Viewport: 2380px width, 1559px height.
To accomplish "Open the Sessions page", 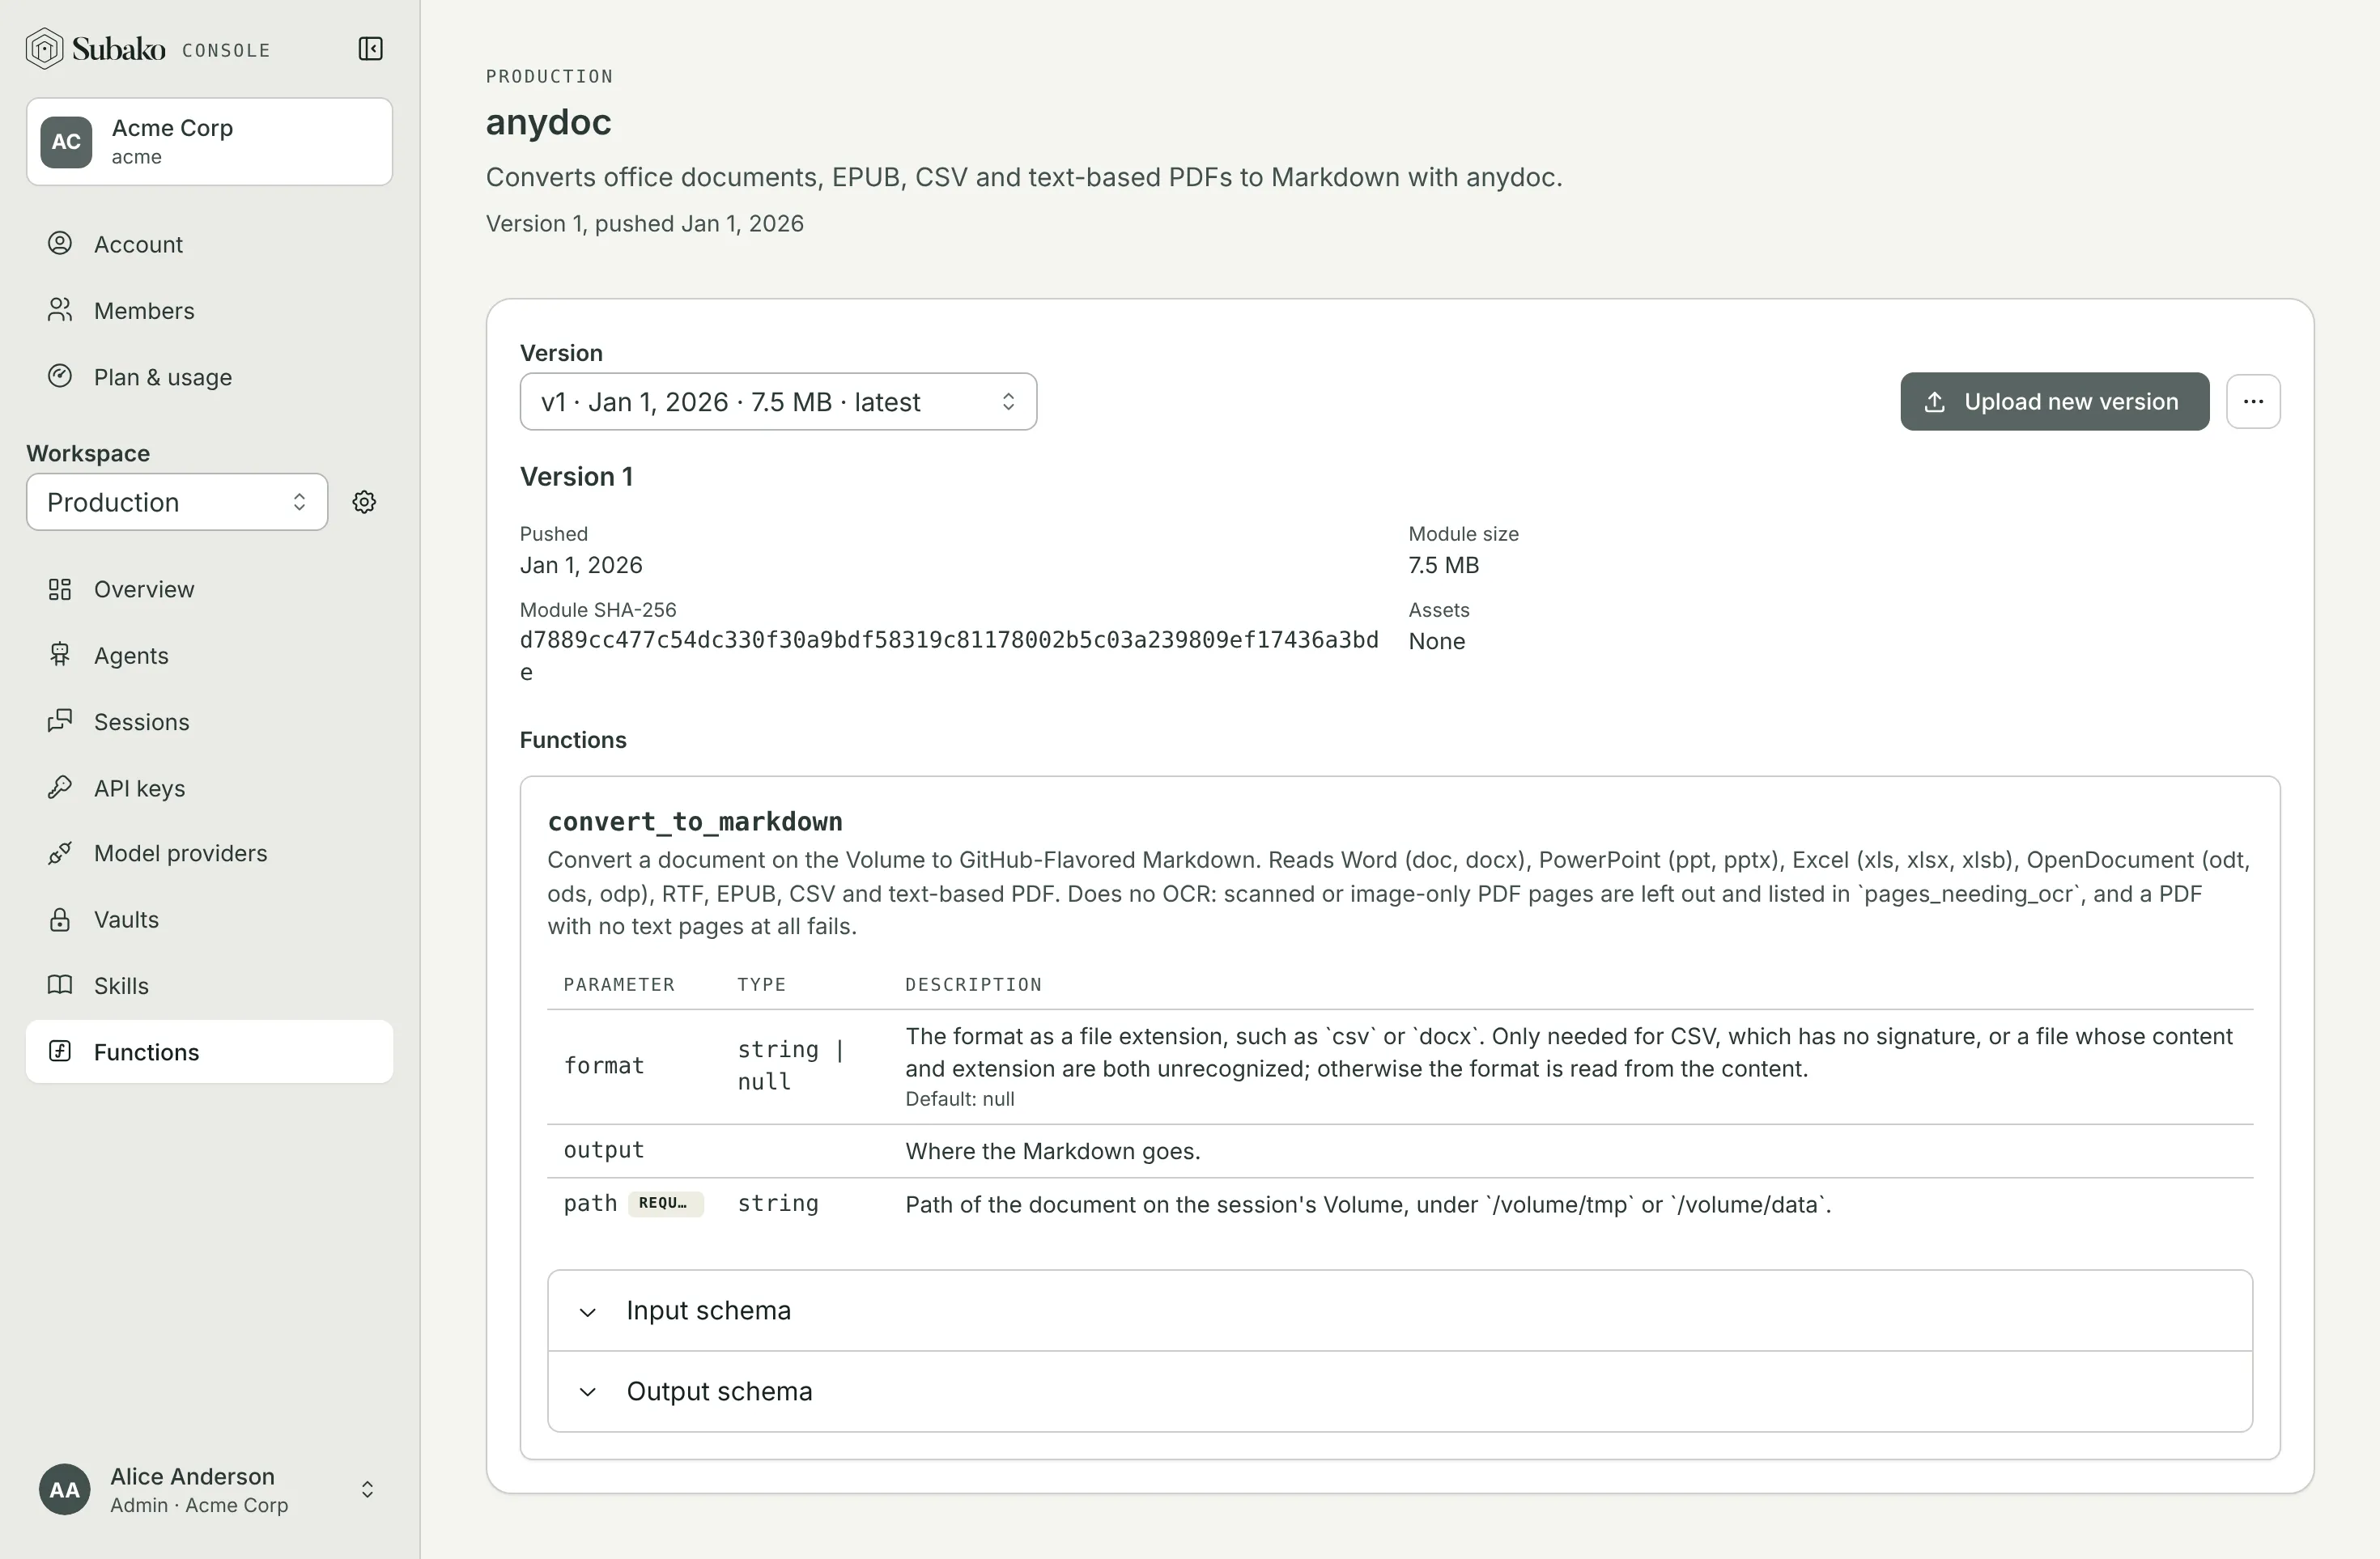I will [209, 722].
